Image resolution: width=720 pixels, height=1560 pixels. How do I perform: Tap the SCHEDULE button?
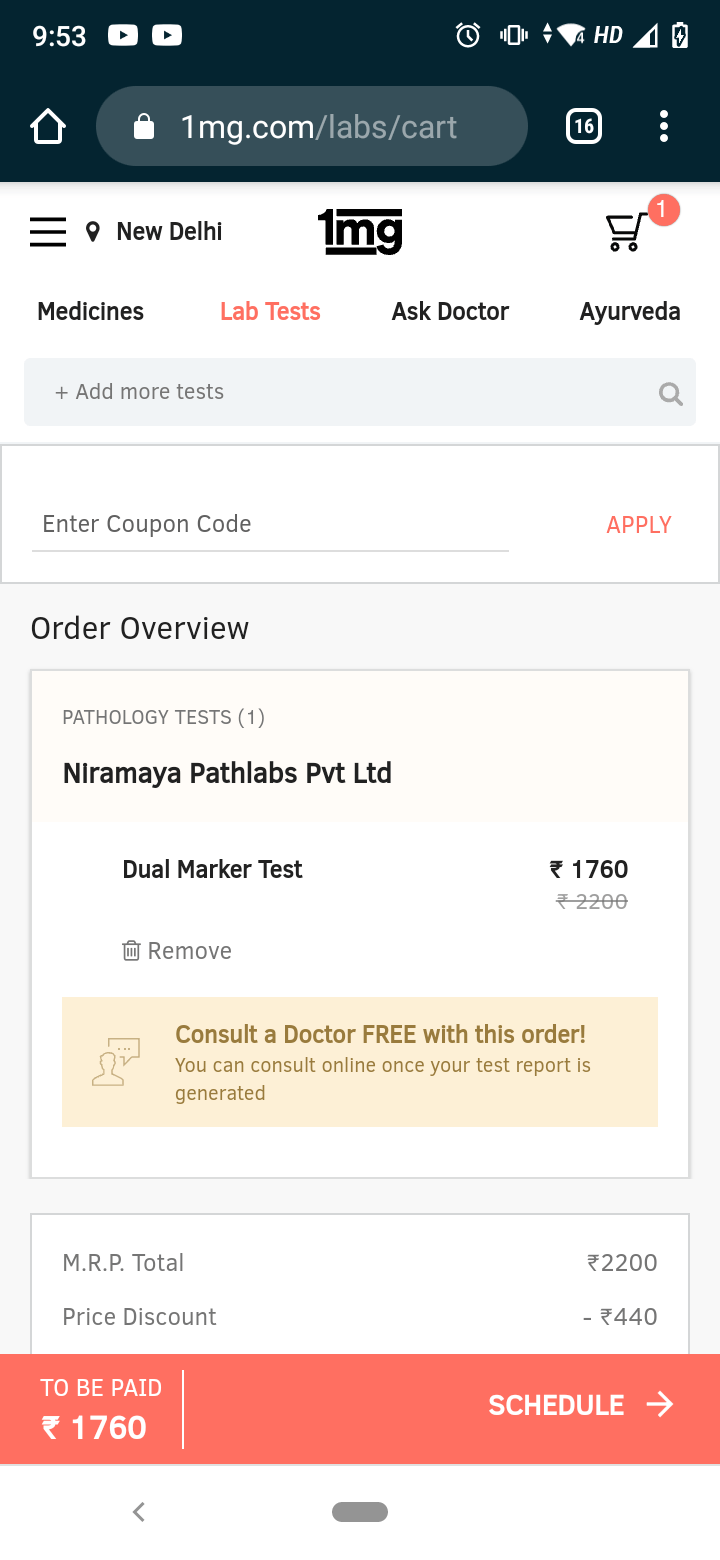pos(581,1405)
